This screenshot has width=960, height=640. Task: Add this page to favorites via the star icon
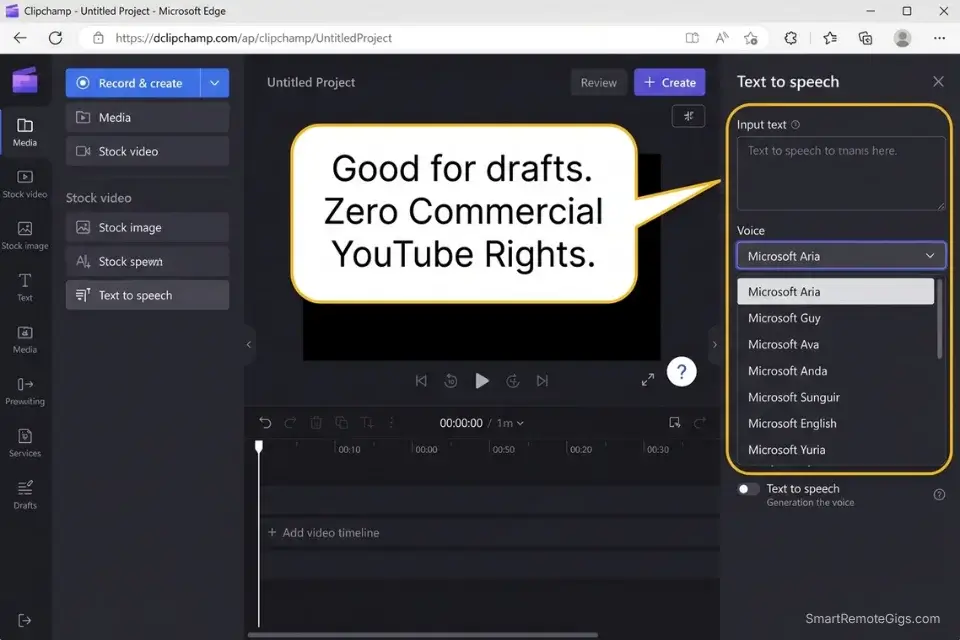click(x=751, y=38)
